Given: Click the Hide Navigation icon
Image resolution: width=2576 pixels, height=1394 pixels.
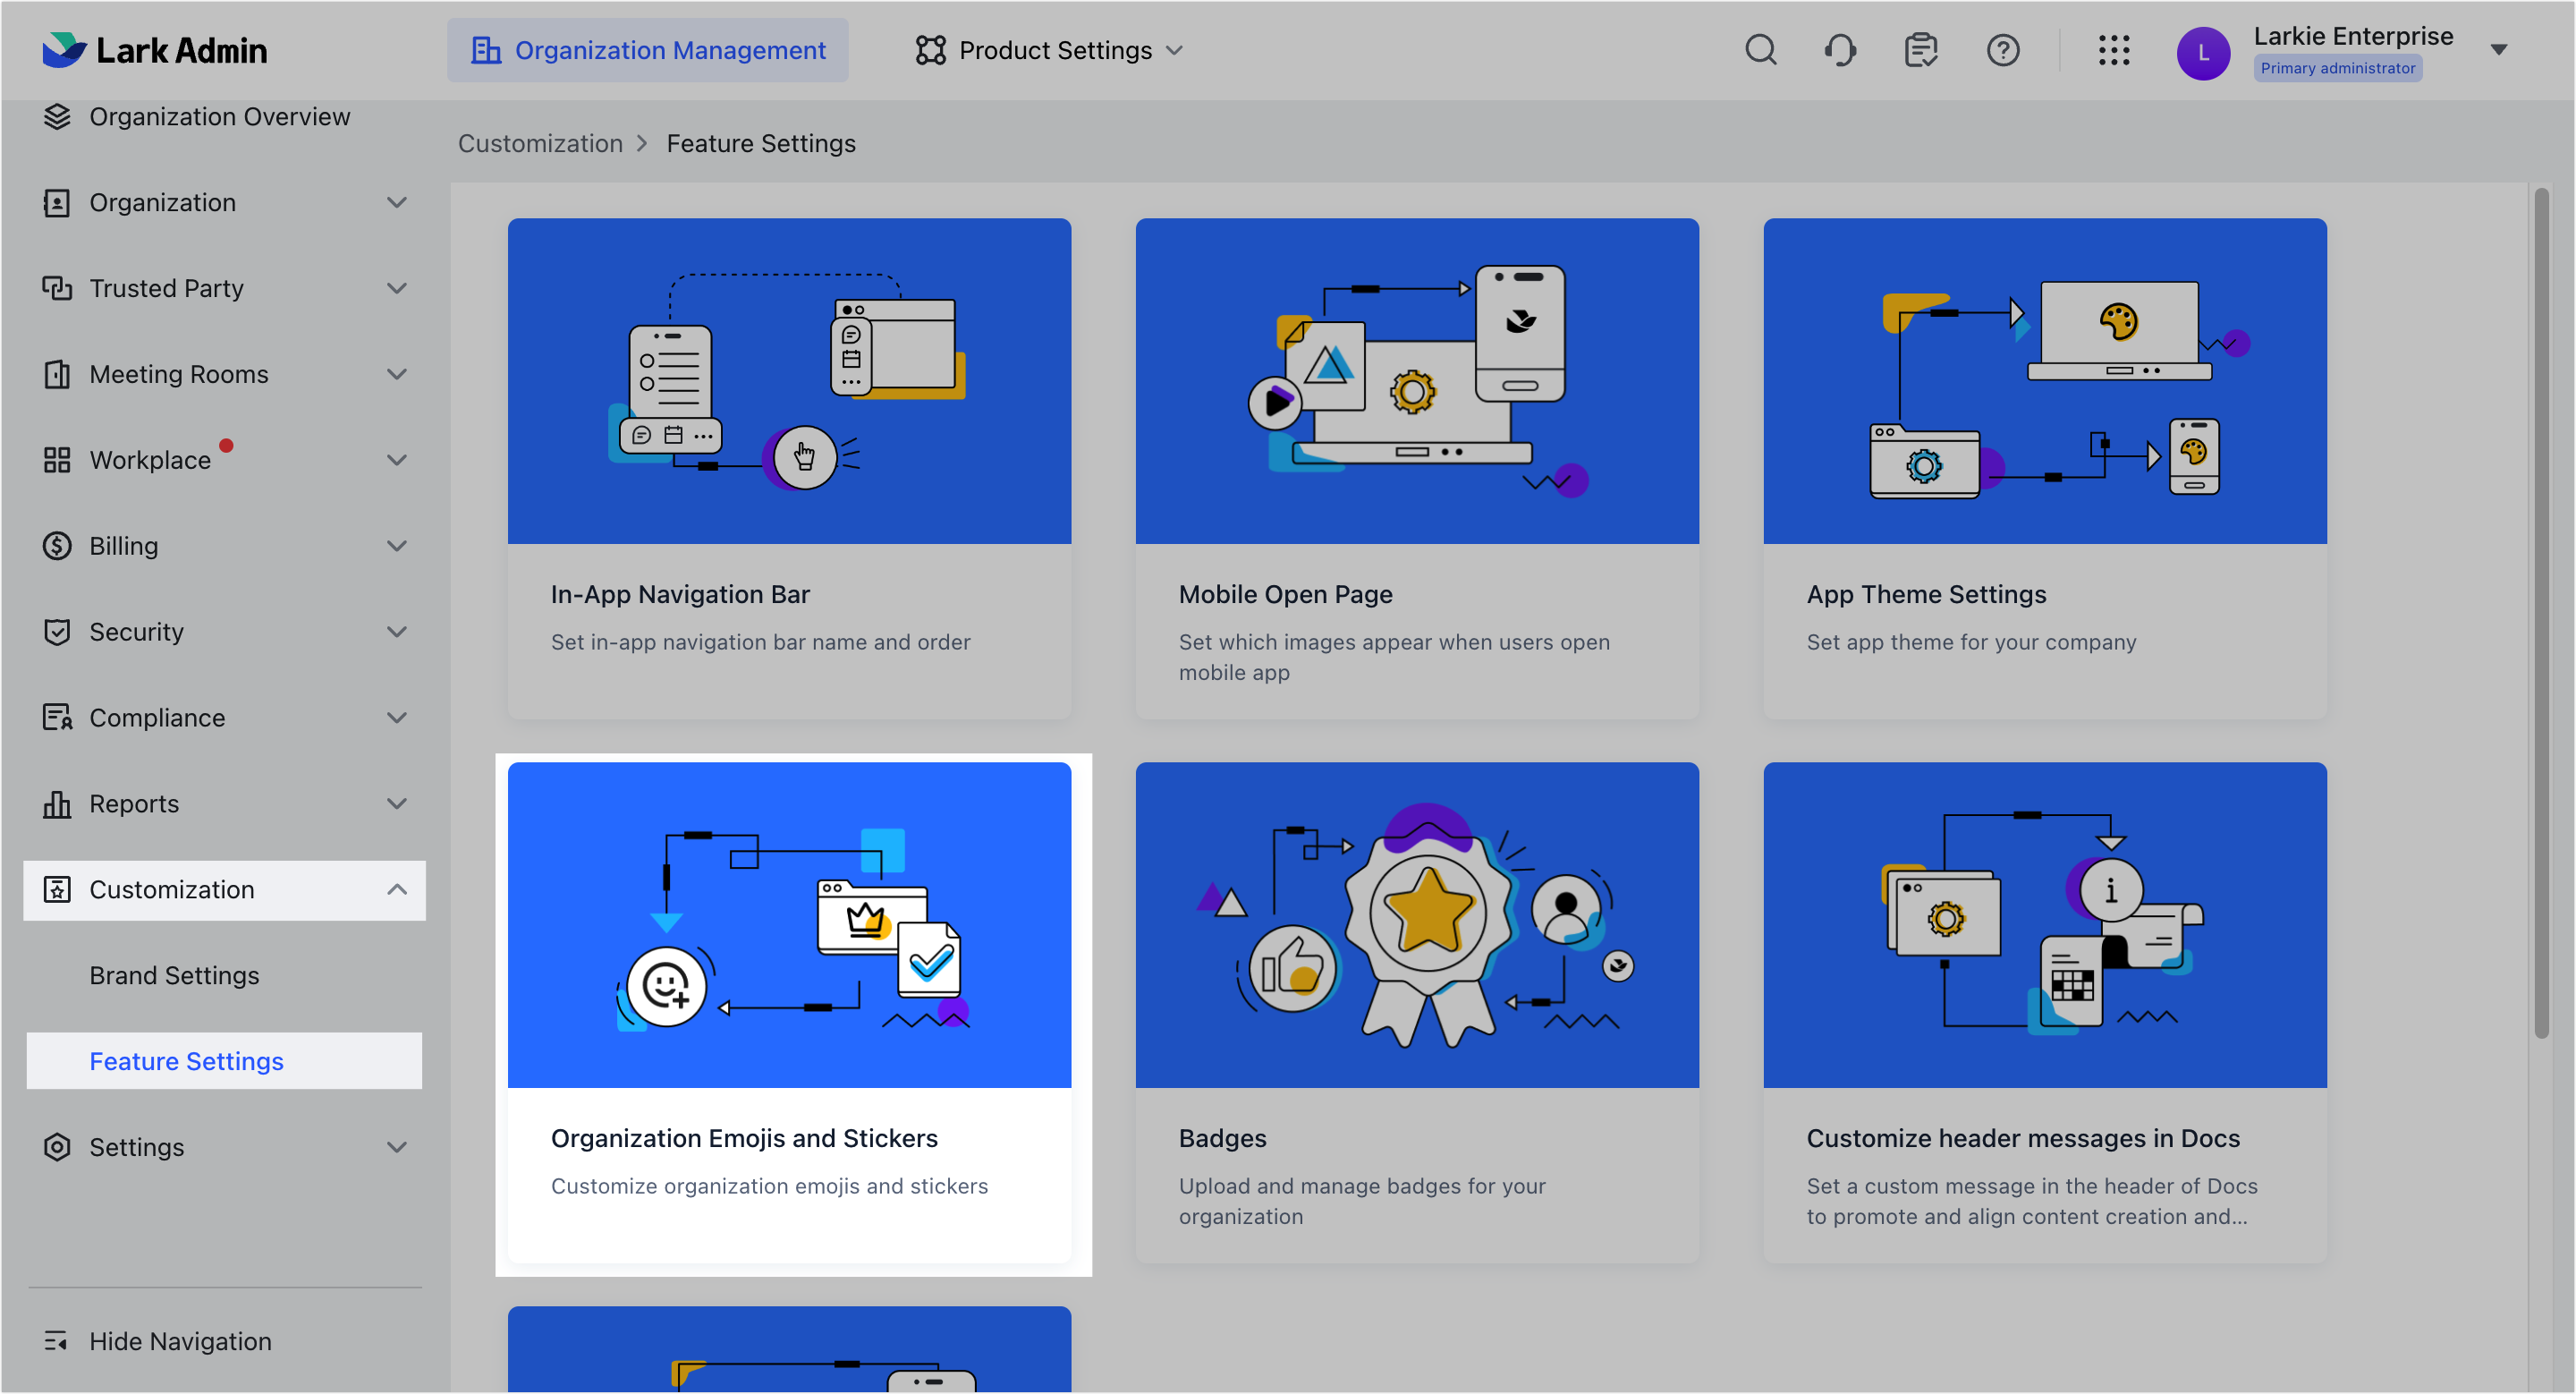Looking at the screenshot, I should click(57, 1341).
